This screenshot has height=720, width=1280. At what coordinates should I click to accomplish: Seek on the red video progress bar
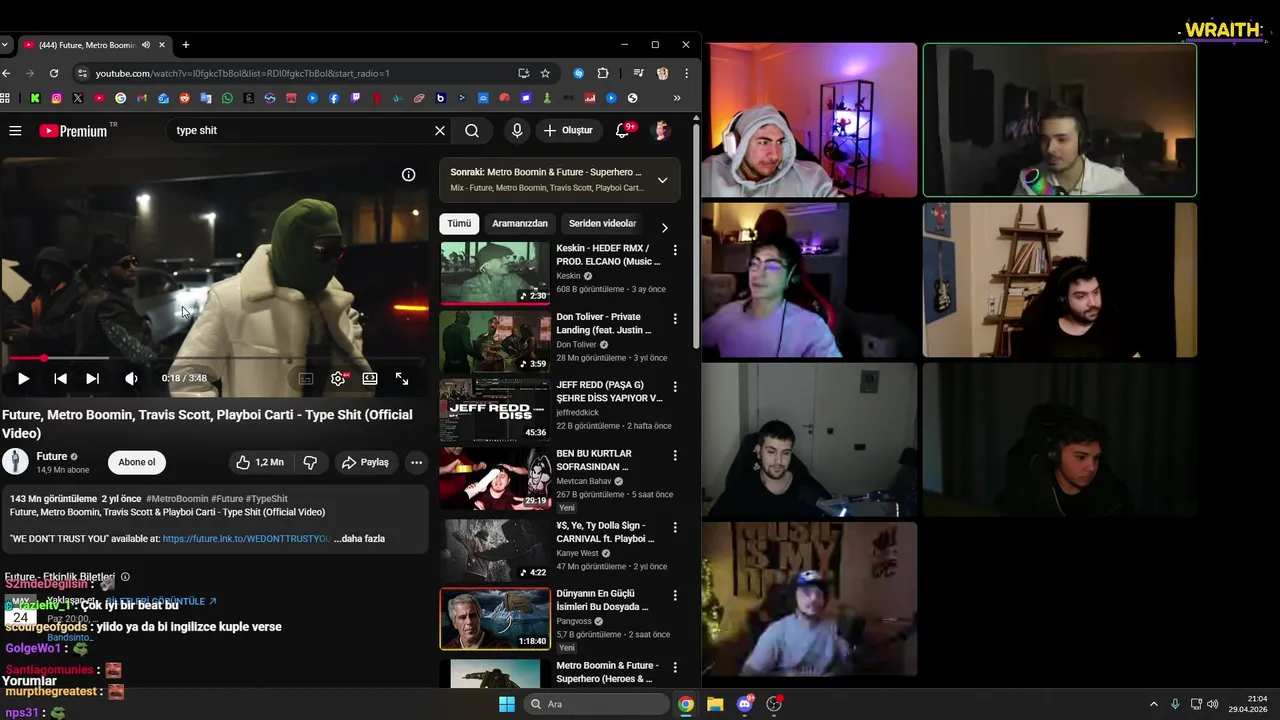click(x=214, y=358)
